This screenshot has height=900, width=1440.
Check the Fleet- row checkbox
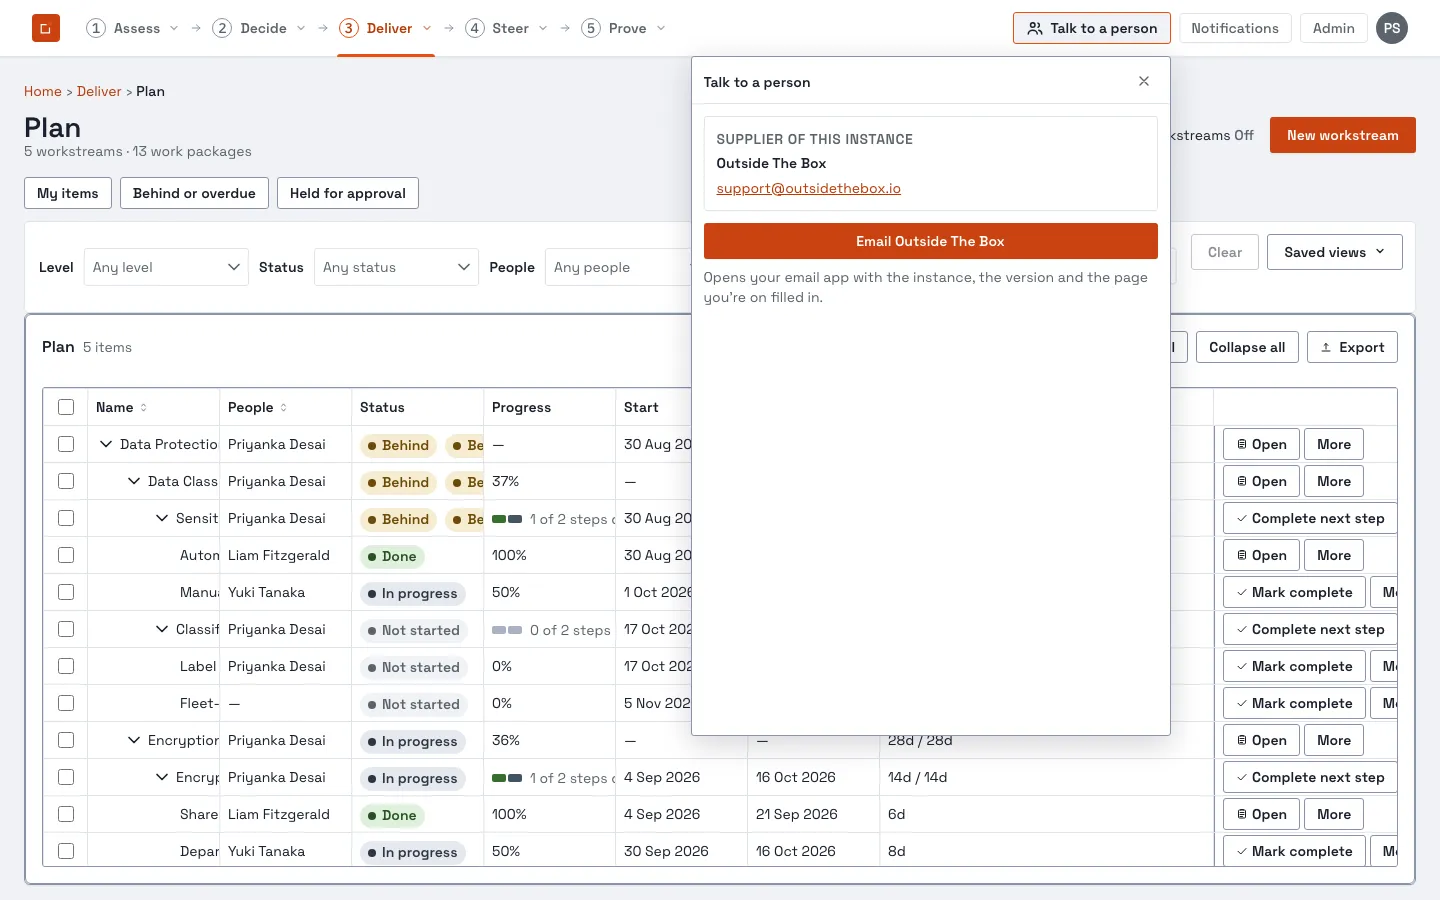(66, 704)
